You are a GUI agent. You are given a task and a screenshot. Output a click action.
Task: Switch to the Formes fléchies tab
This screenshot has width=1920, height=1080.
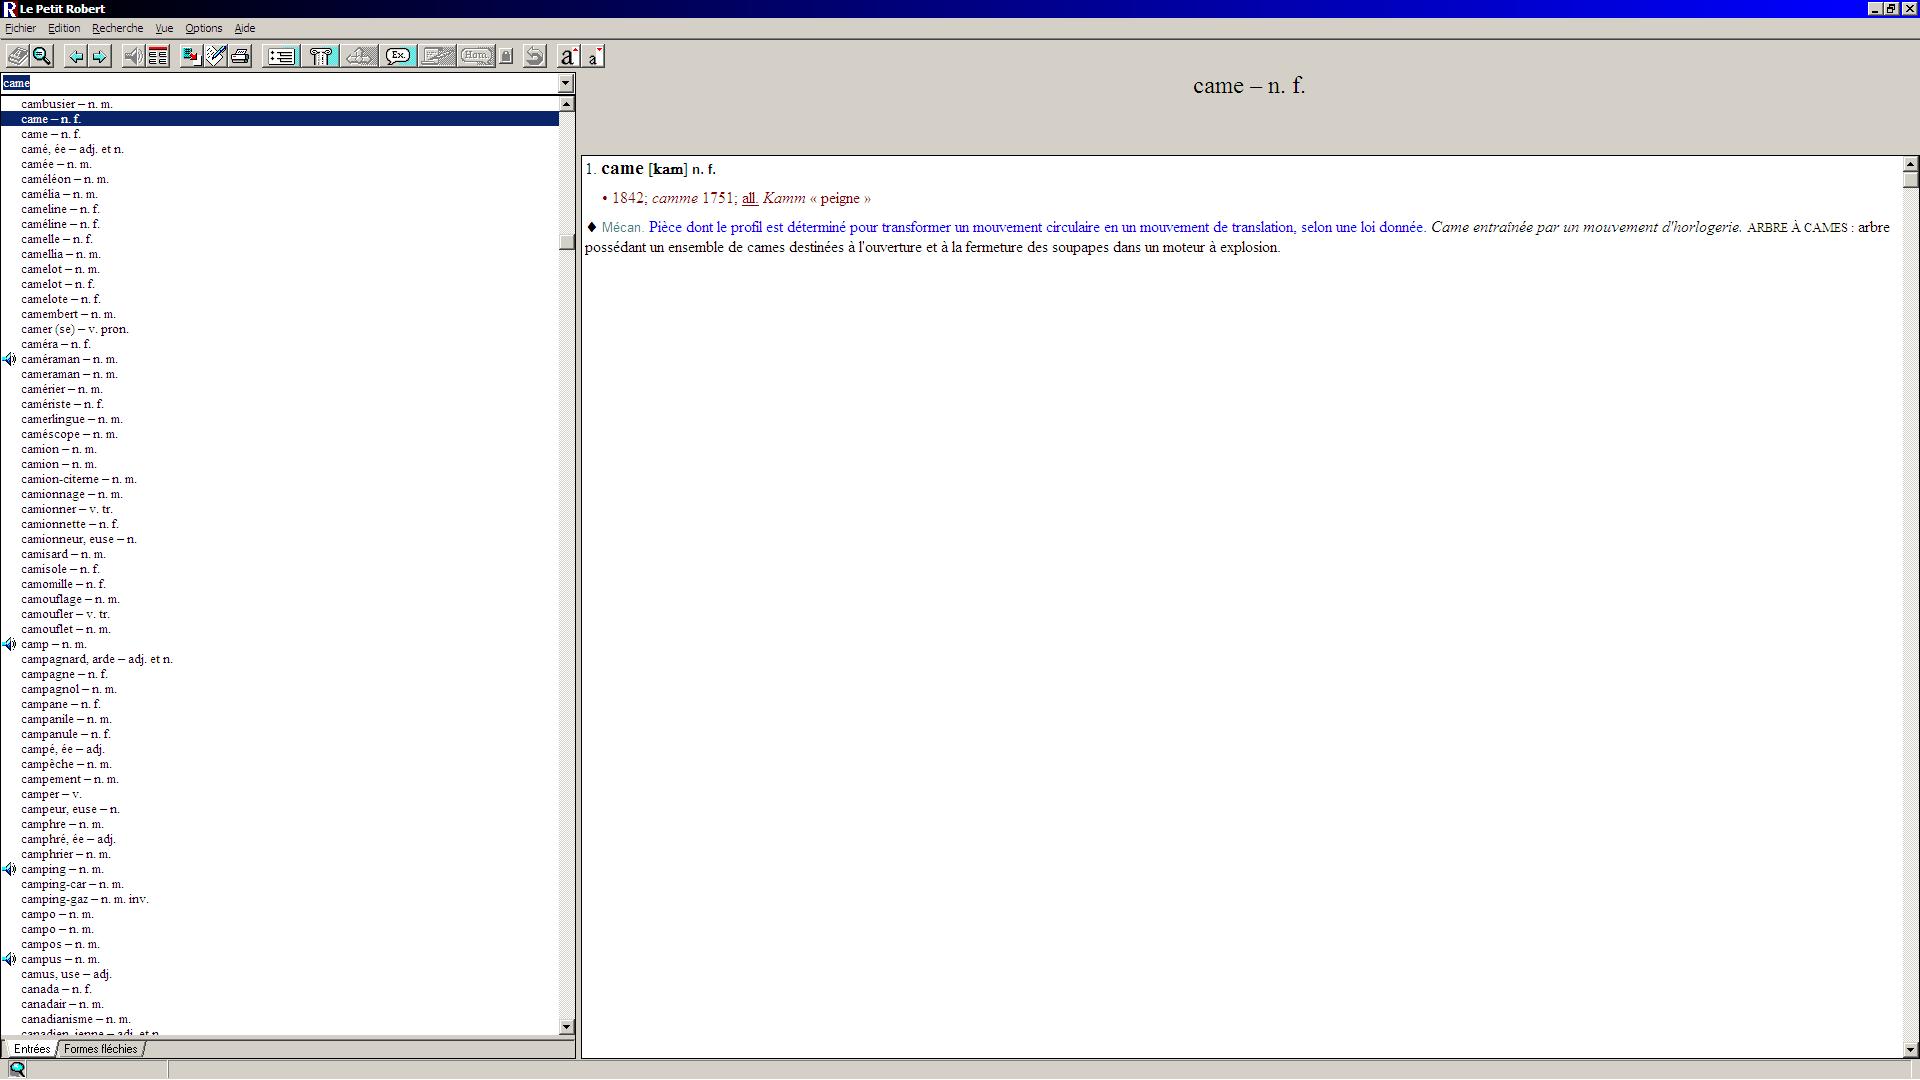[100, 1049]
